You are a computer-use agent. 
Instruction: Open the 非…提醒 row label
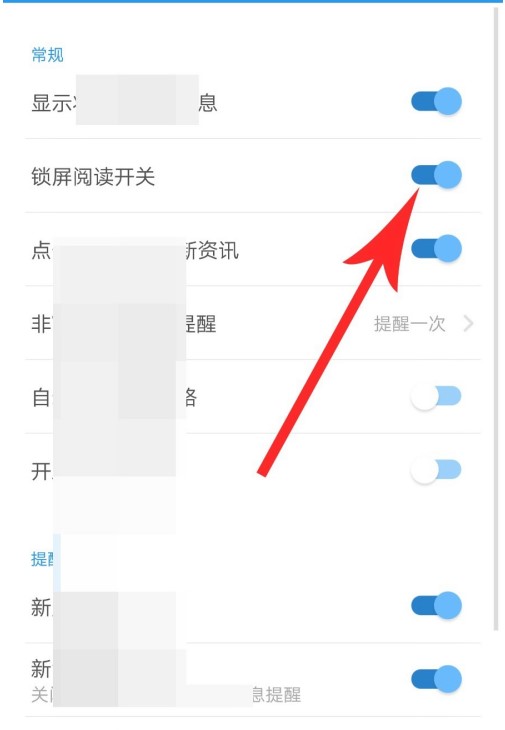click(x=124, y=324)
